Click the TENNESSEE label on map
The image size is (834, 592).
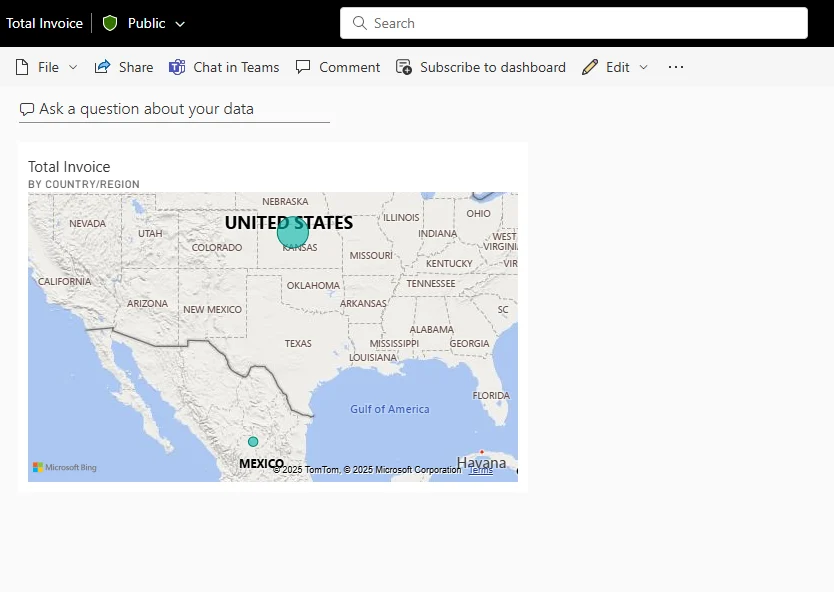click(431, 284)
